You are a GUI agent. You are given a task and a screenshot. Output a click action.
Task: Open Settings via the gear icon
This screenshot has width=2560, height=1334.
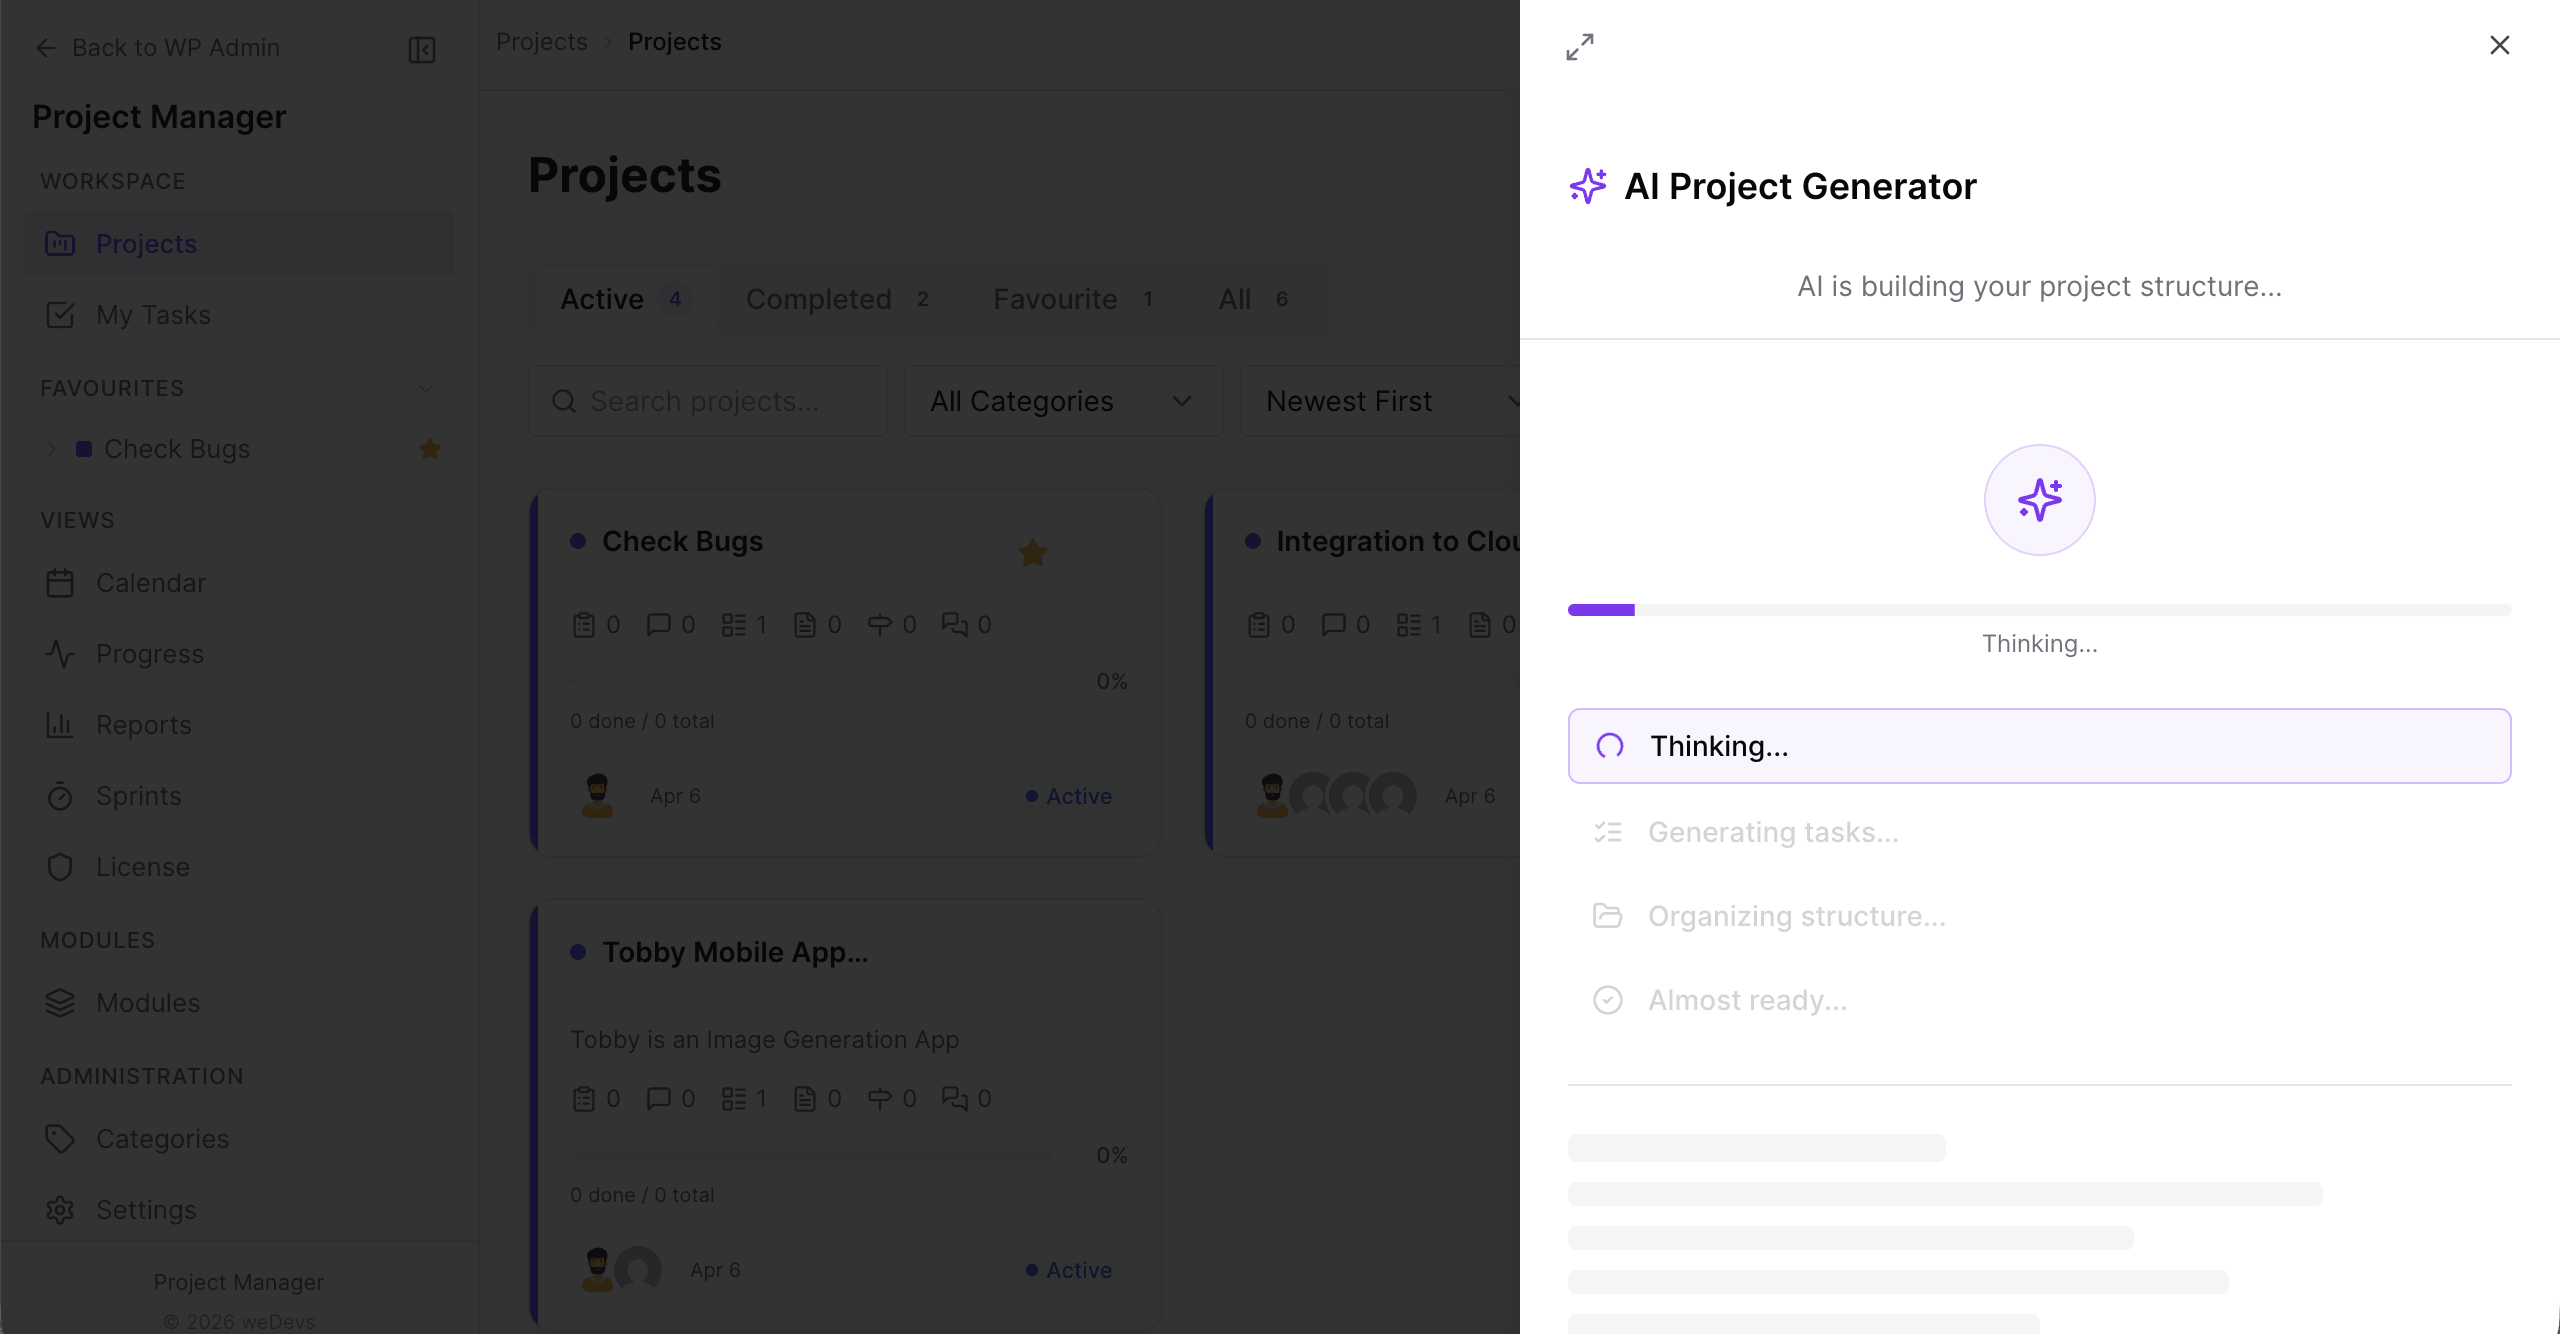coord(60,1210)
